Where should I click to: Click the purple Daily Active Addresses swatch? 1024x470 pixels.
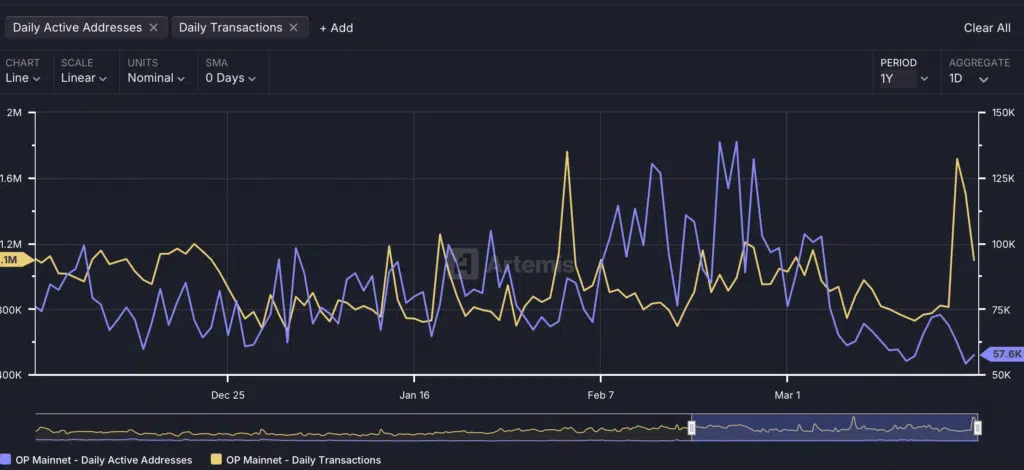[x=5, y=460]
